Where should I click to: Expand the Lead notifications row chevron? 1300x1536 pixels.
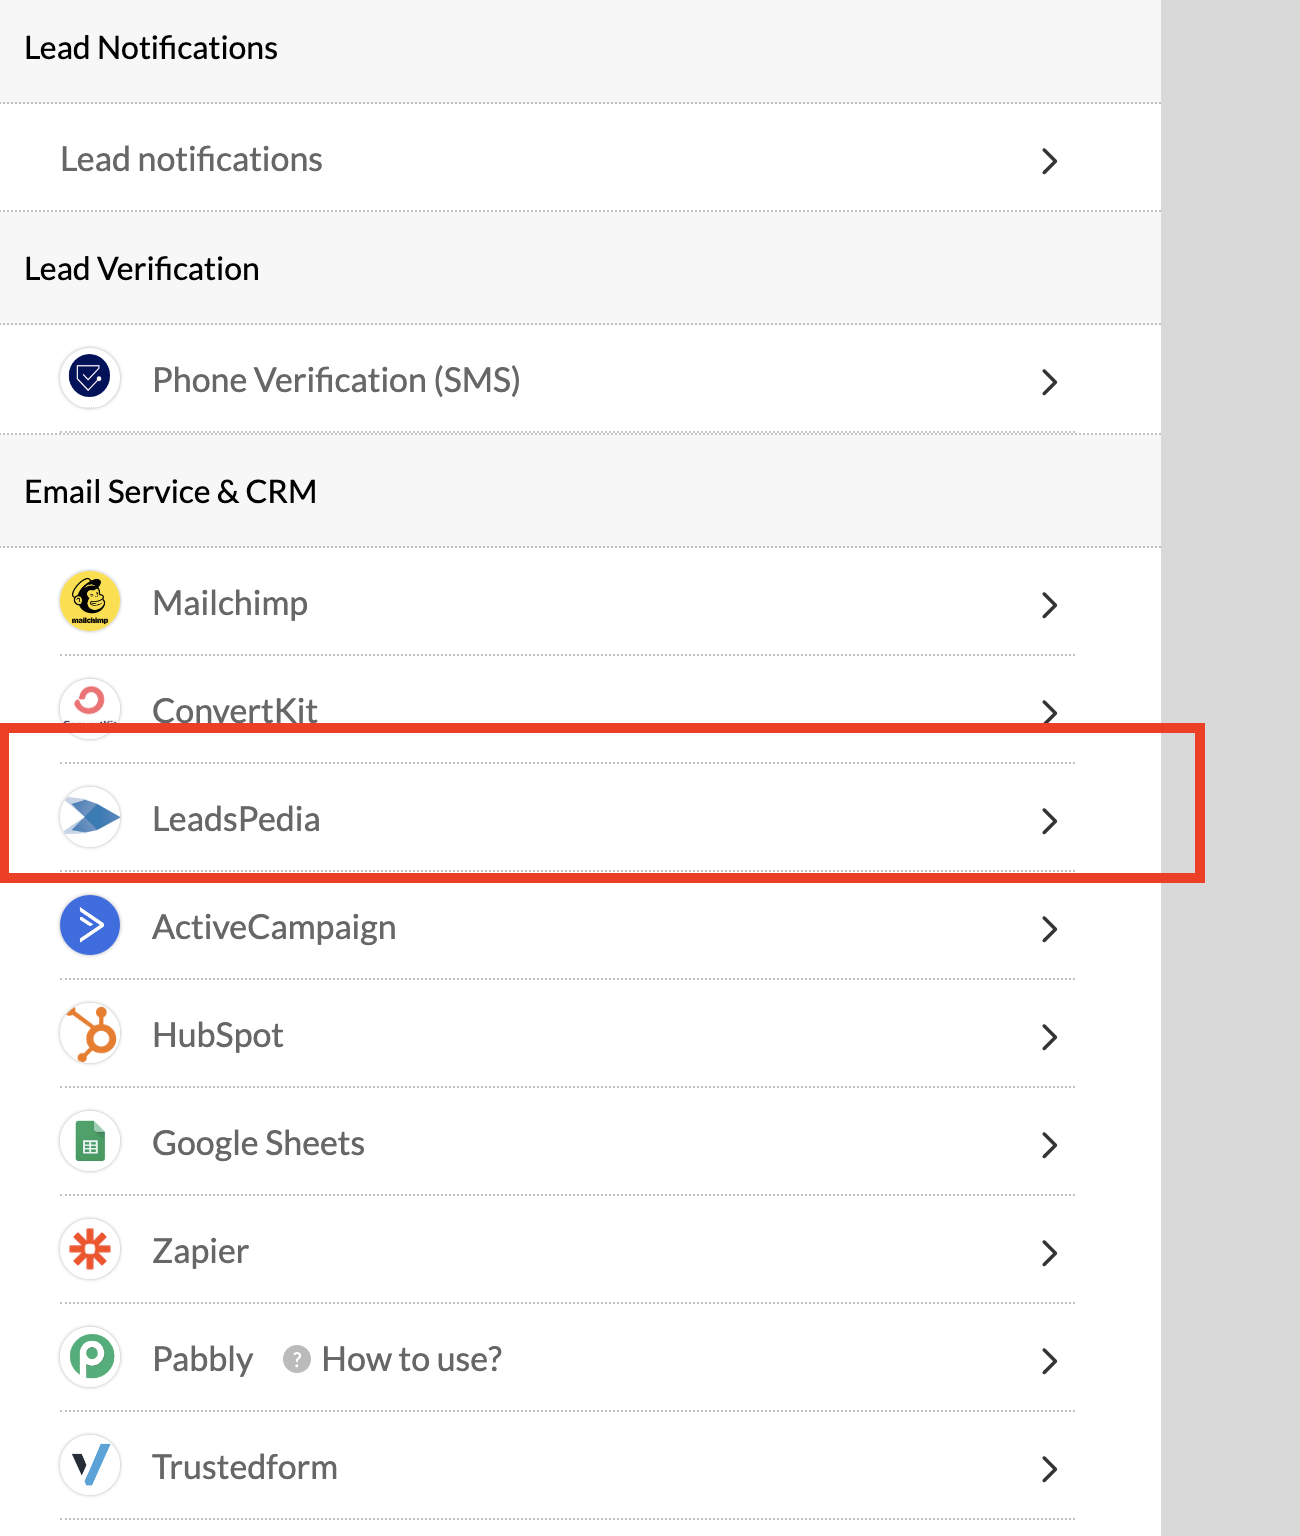(x=1048, y=161)
